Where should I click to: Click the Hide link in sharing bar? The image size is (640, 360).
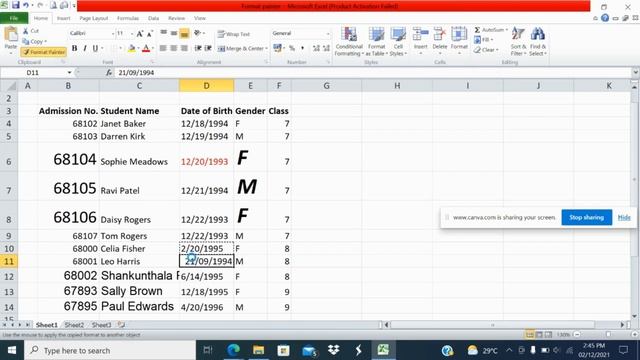(x=624, y=218)
